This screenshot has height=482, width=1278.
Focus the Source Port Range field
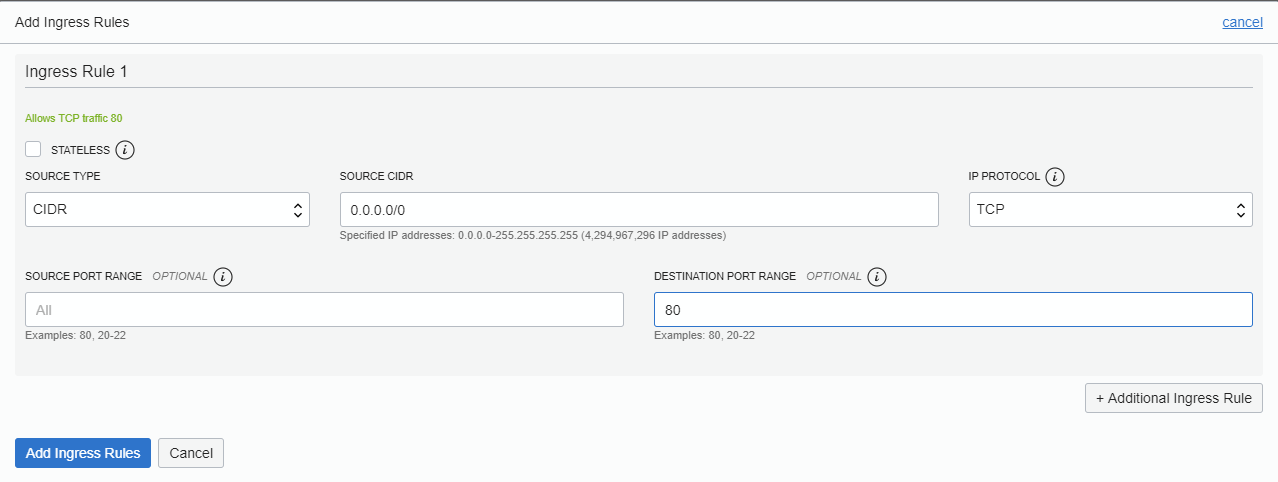(324, 310)
